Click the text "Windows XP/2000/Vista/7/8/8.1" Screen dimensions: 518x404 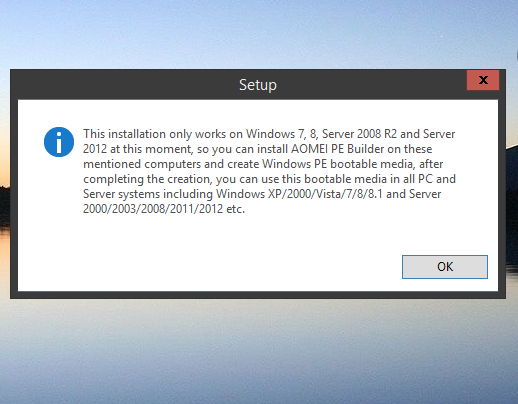299,194
